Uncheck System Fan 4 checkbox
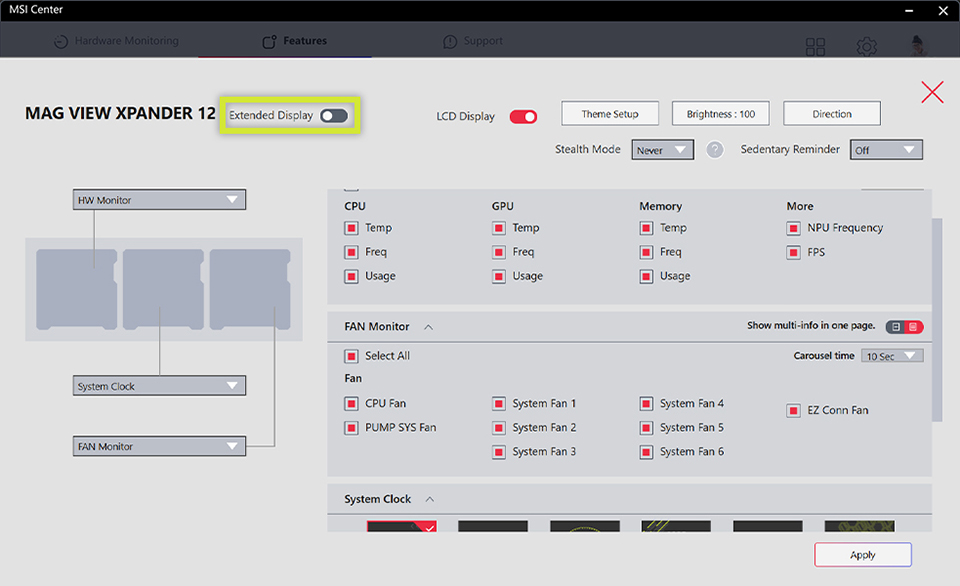The height and width of the screenshot is (586, 960). coord(646,404)
